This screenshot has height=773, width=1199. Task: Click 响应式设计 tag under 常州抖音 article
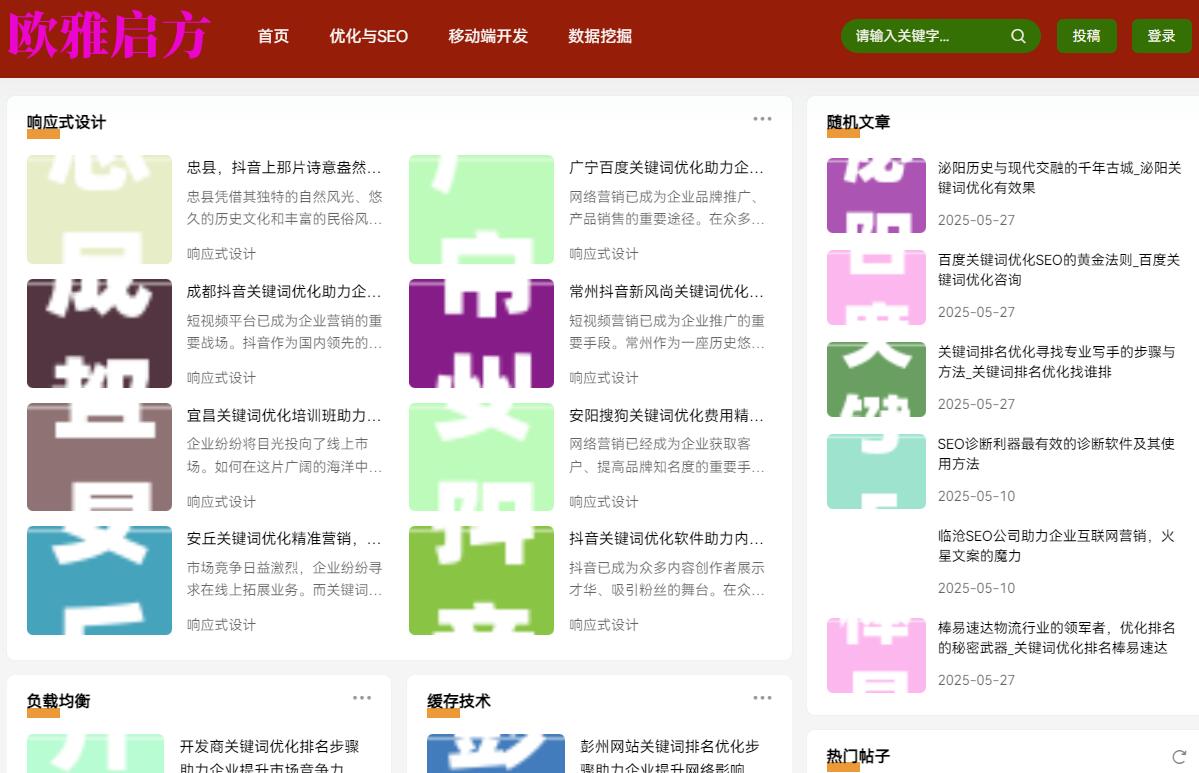tap(603, 378)
